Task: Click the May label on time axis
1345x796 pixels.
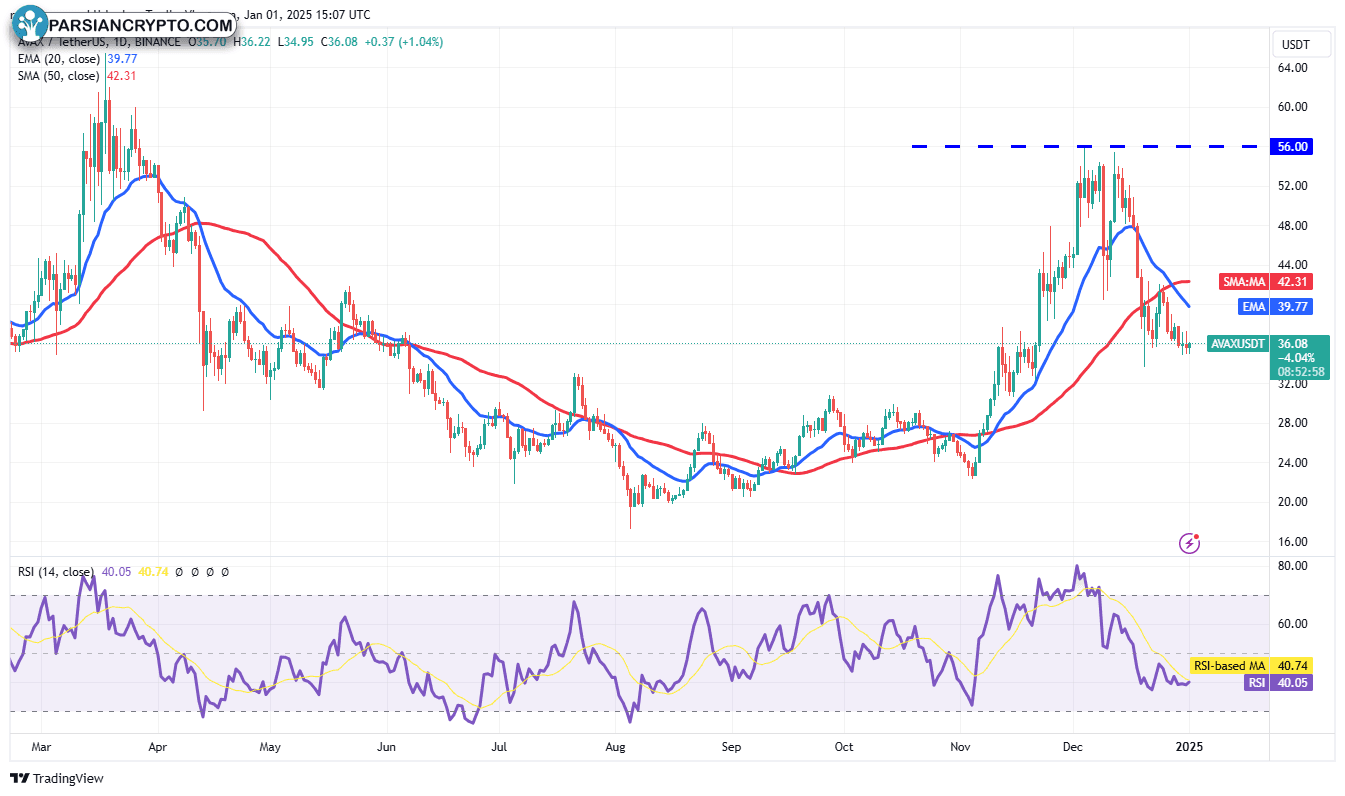Action: click(x=272, y=746)
